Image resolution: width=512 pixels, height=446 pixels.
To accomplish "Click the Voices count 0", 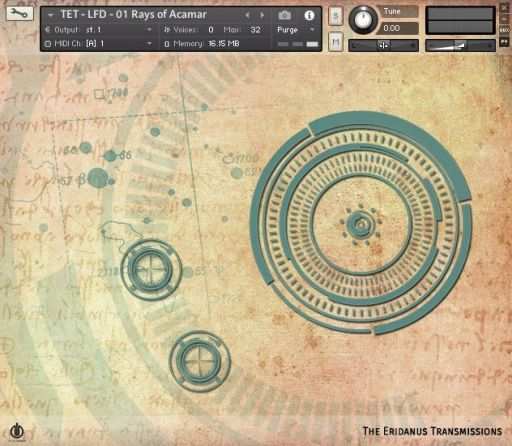I will 211,30.
